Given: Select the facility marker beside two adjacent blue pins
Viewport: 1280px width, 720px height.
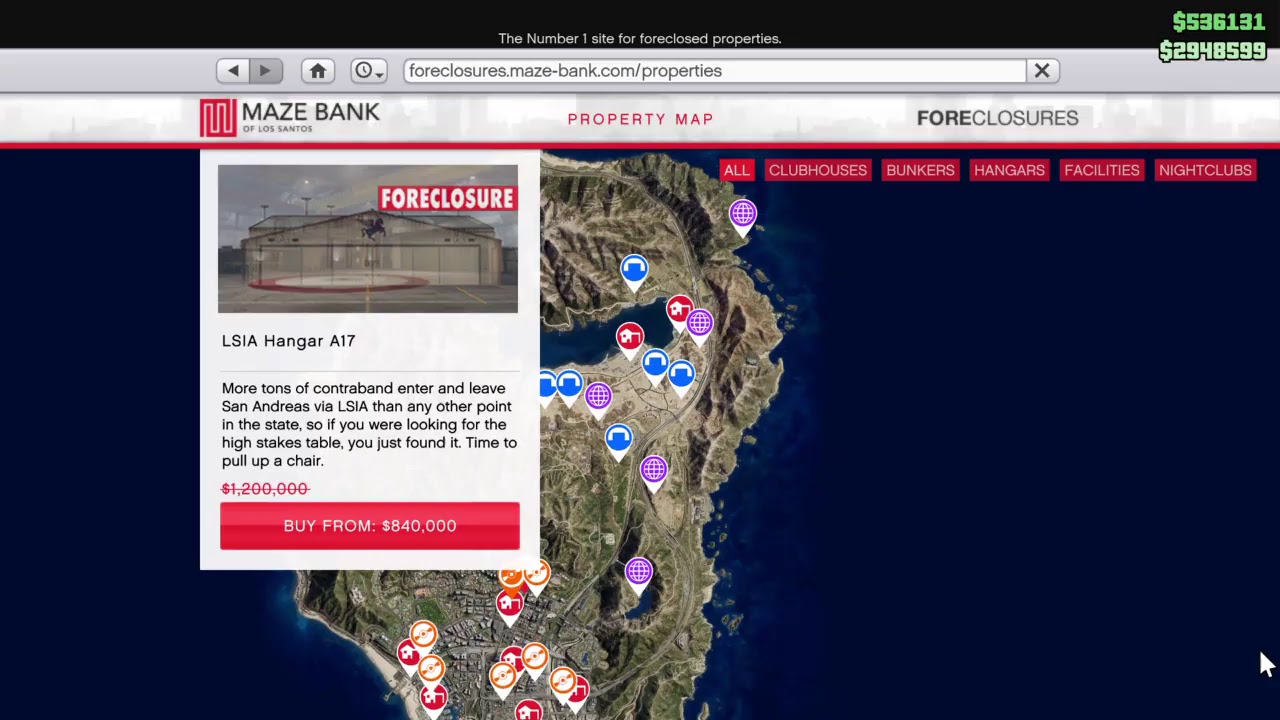Looking at the screenshot, I should point(598,398).
